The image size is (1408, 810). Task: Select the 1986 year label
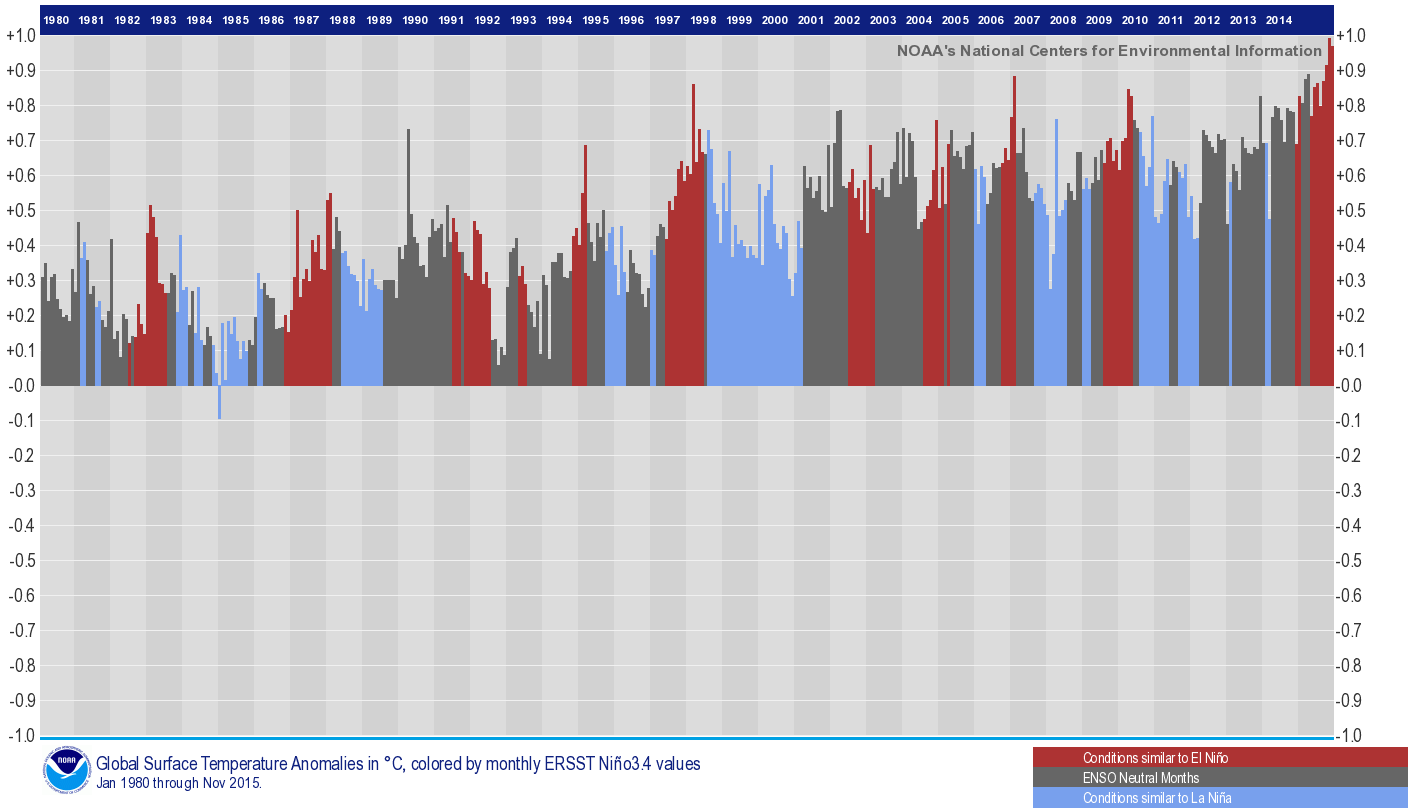click(271, 20)
